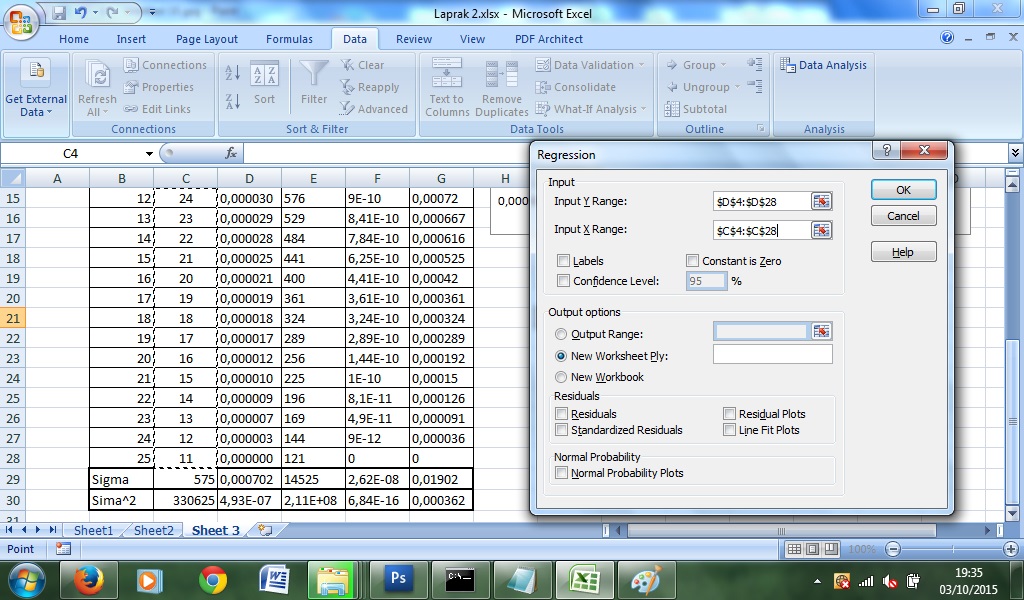
Task: Apply the Filter tool
Action: click(x=313, y=85)
